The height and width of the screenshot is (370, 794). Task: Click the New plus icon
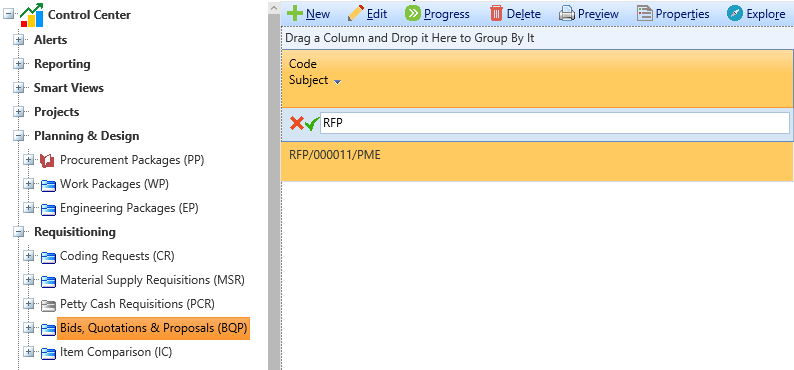[x=294, y=13]
